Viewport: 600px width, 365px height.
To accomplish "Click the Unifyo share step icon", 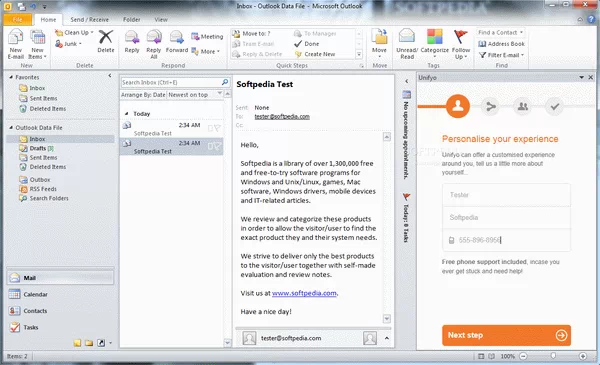I will pyautogui.click(x=491, y=106).
